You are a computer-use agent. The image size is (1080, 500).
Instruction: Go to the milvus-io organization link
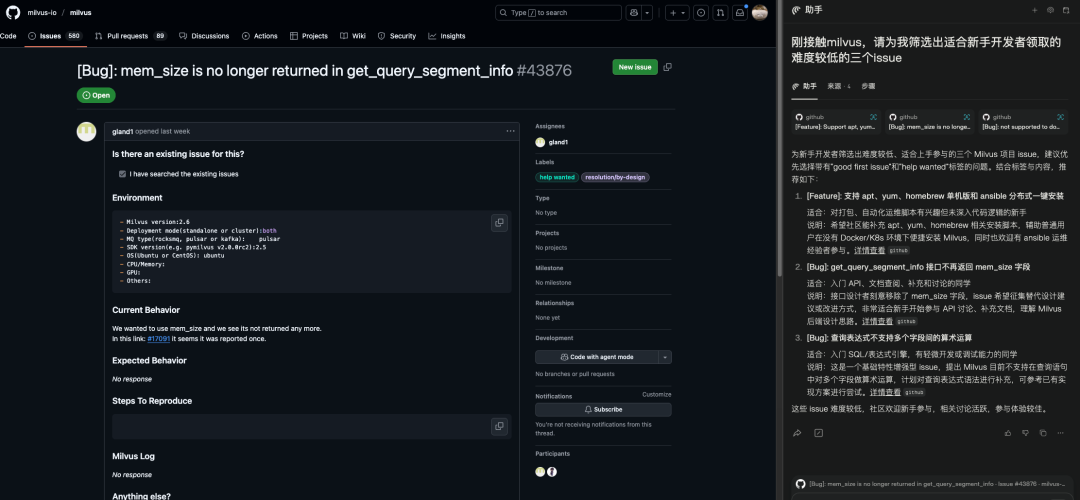(x=42, y=12)
